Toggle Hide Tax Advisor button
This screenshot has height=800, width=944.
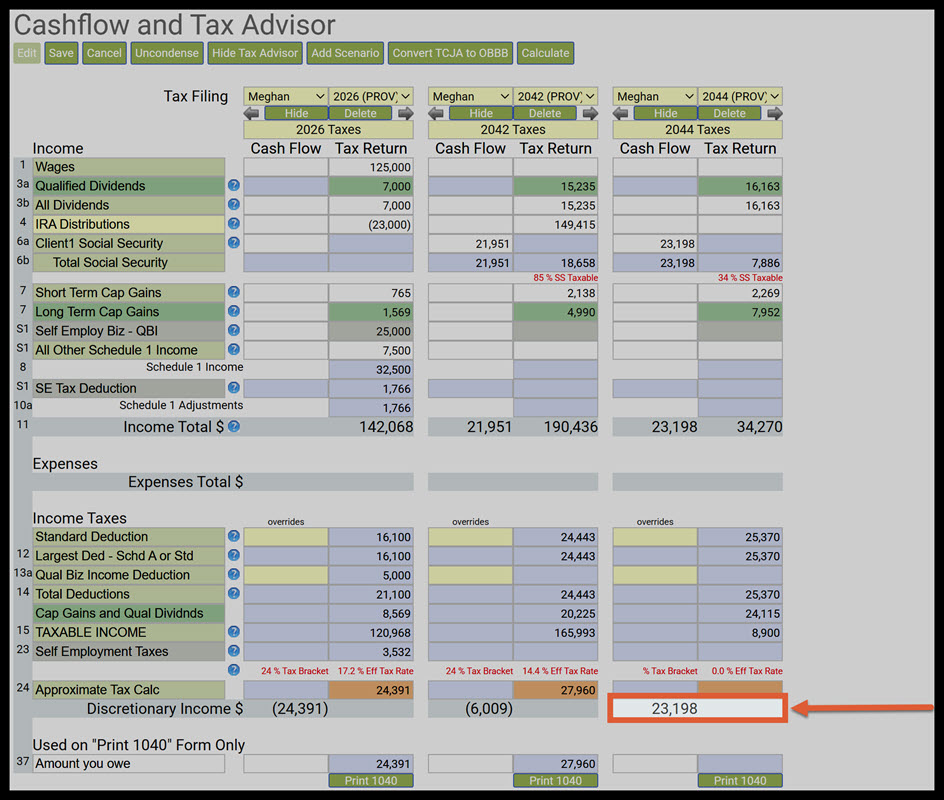click(255, 53)
